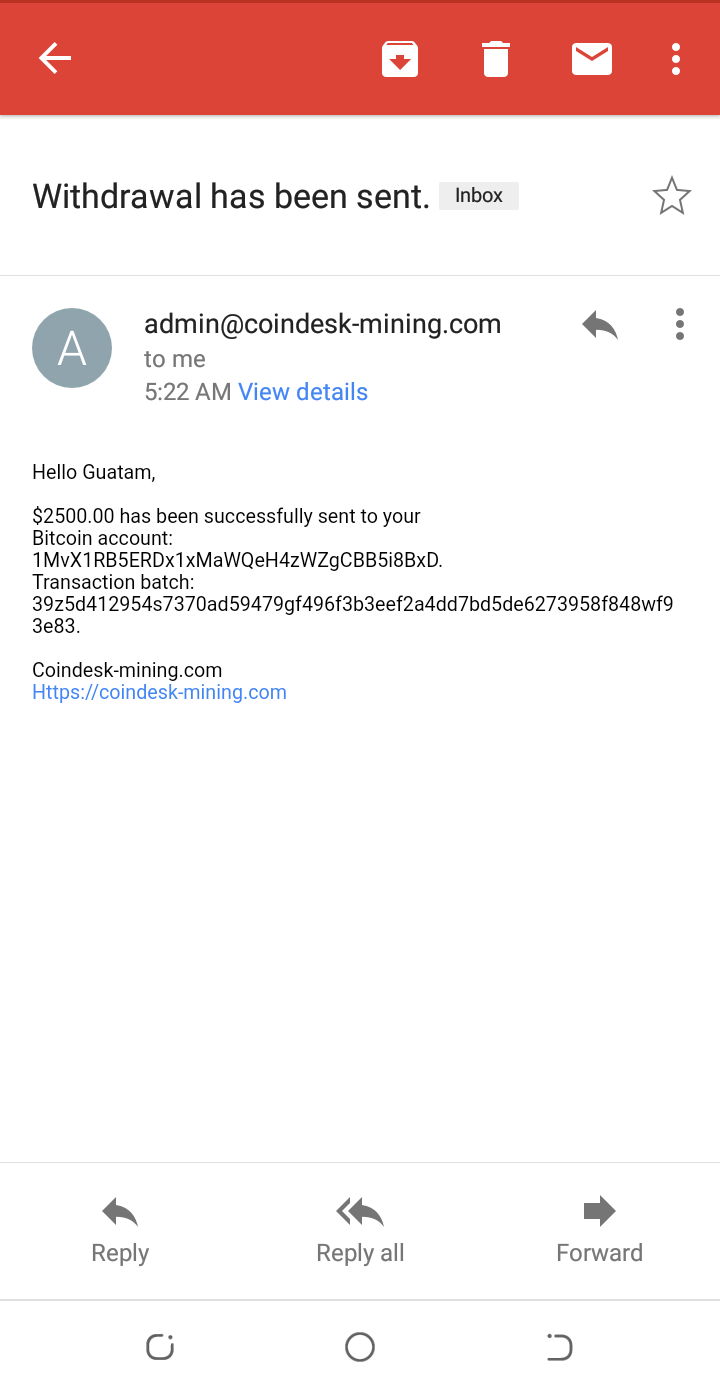Reply using the arrow beside sender
Image resolution: width=720 pixels, height=1394 pixels.
(600, 325)
